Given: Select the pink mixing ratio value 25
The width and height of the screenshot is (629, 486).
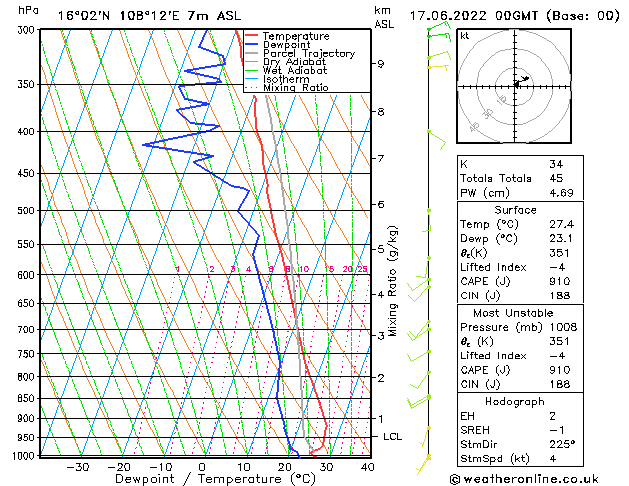Looking at the screenshot, I should (363, 269).
